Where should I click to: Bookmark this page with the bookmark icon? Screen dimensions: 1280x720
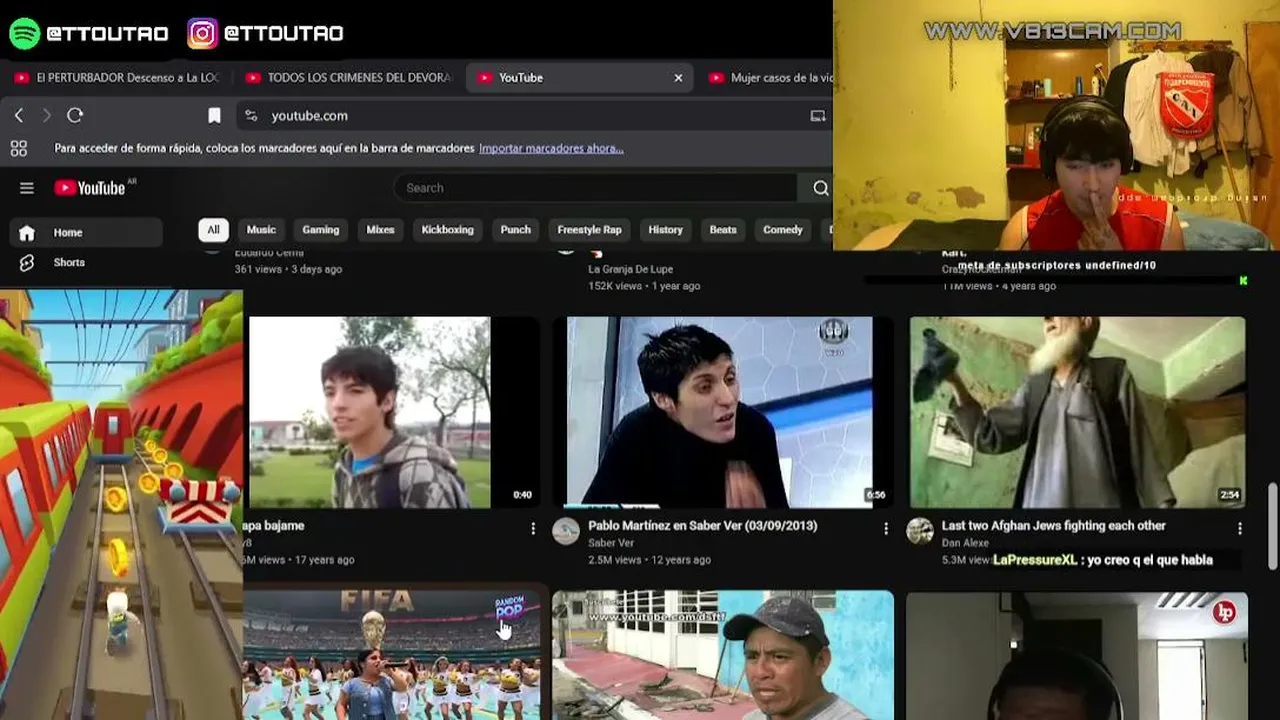(x=214, y=116)
